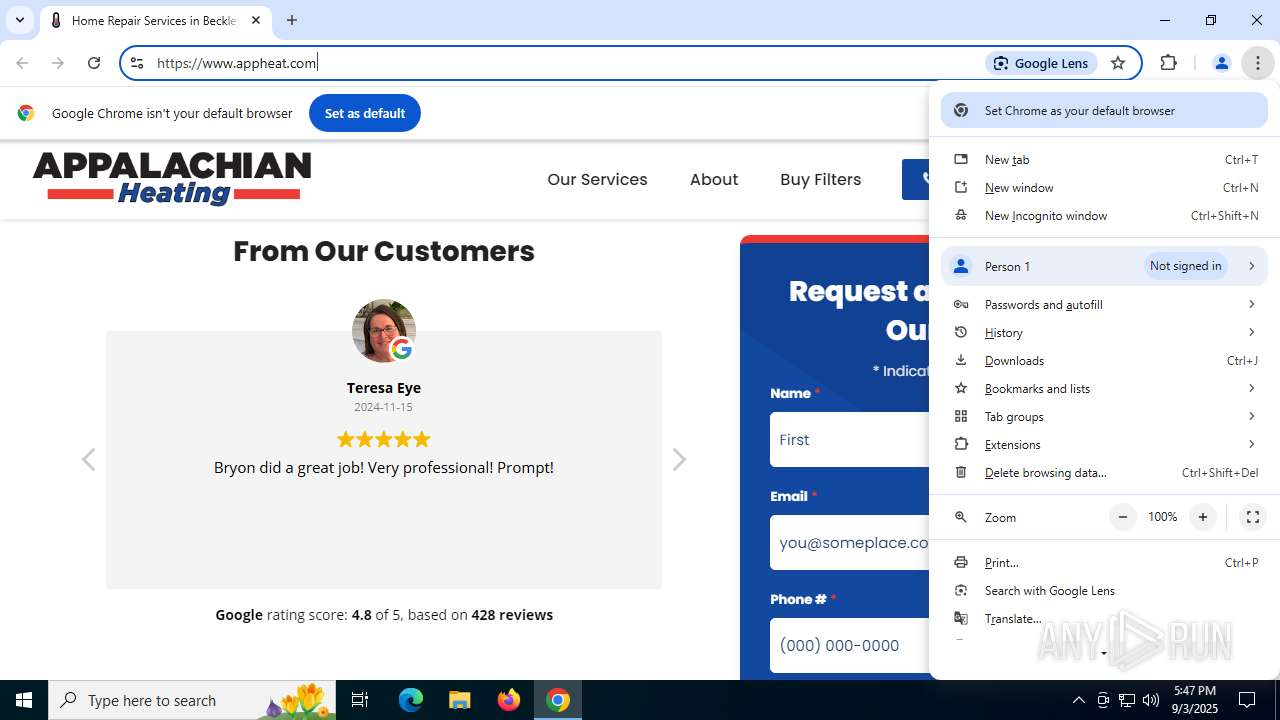The height and width of the screenshot is (720, 1280).
Task: Click the Chrome icon on taskbar
Action: tap(558, 700)
